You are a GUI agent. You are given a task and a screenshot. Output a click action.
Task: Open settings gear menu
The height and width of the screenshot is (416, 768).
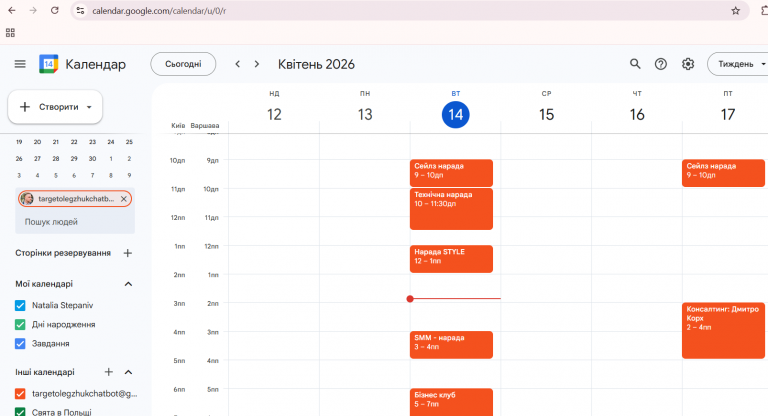click(x=688, y=64)
